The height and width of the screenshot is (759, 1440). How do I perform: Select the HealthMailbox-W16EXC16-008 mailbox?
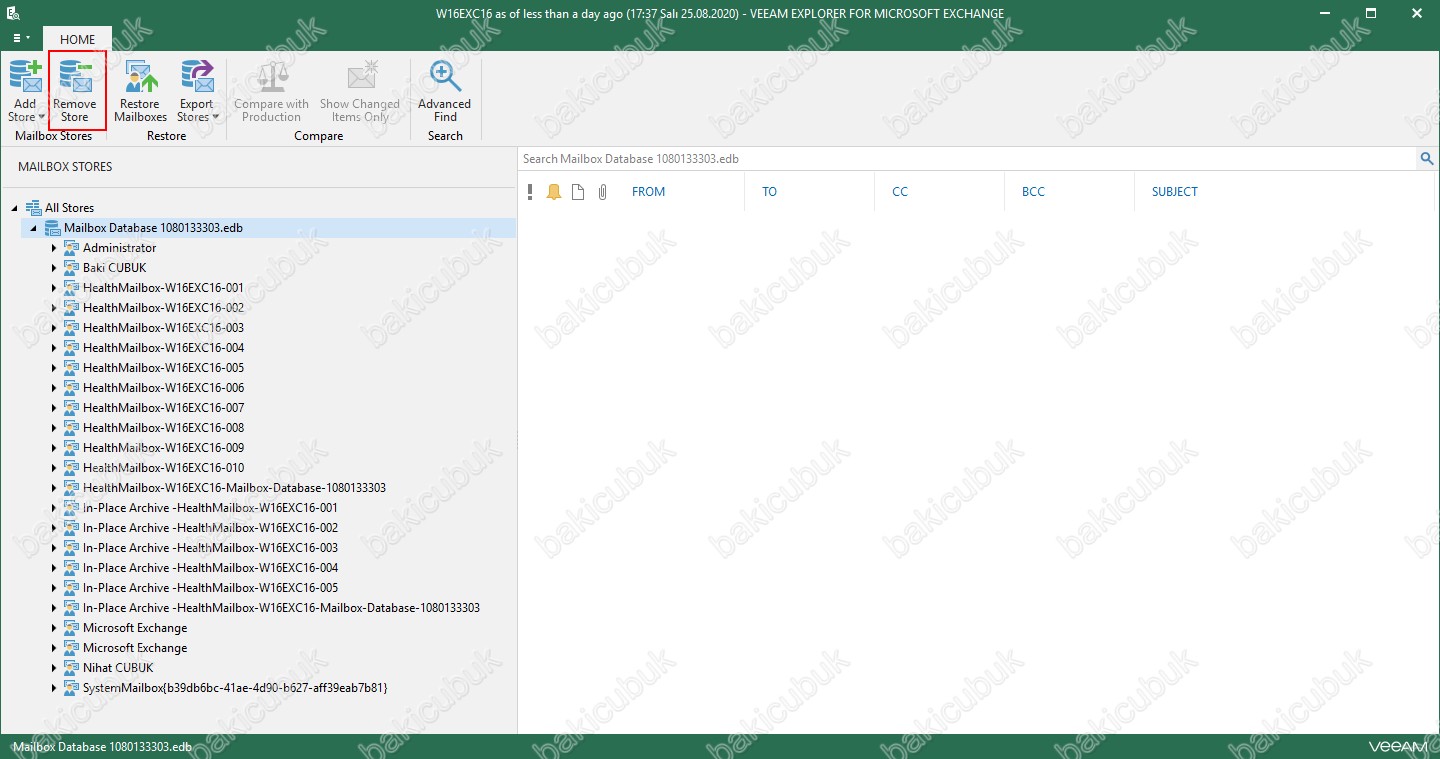pyautogui.click(x=163, y=428)
